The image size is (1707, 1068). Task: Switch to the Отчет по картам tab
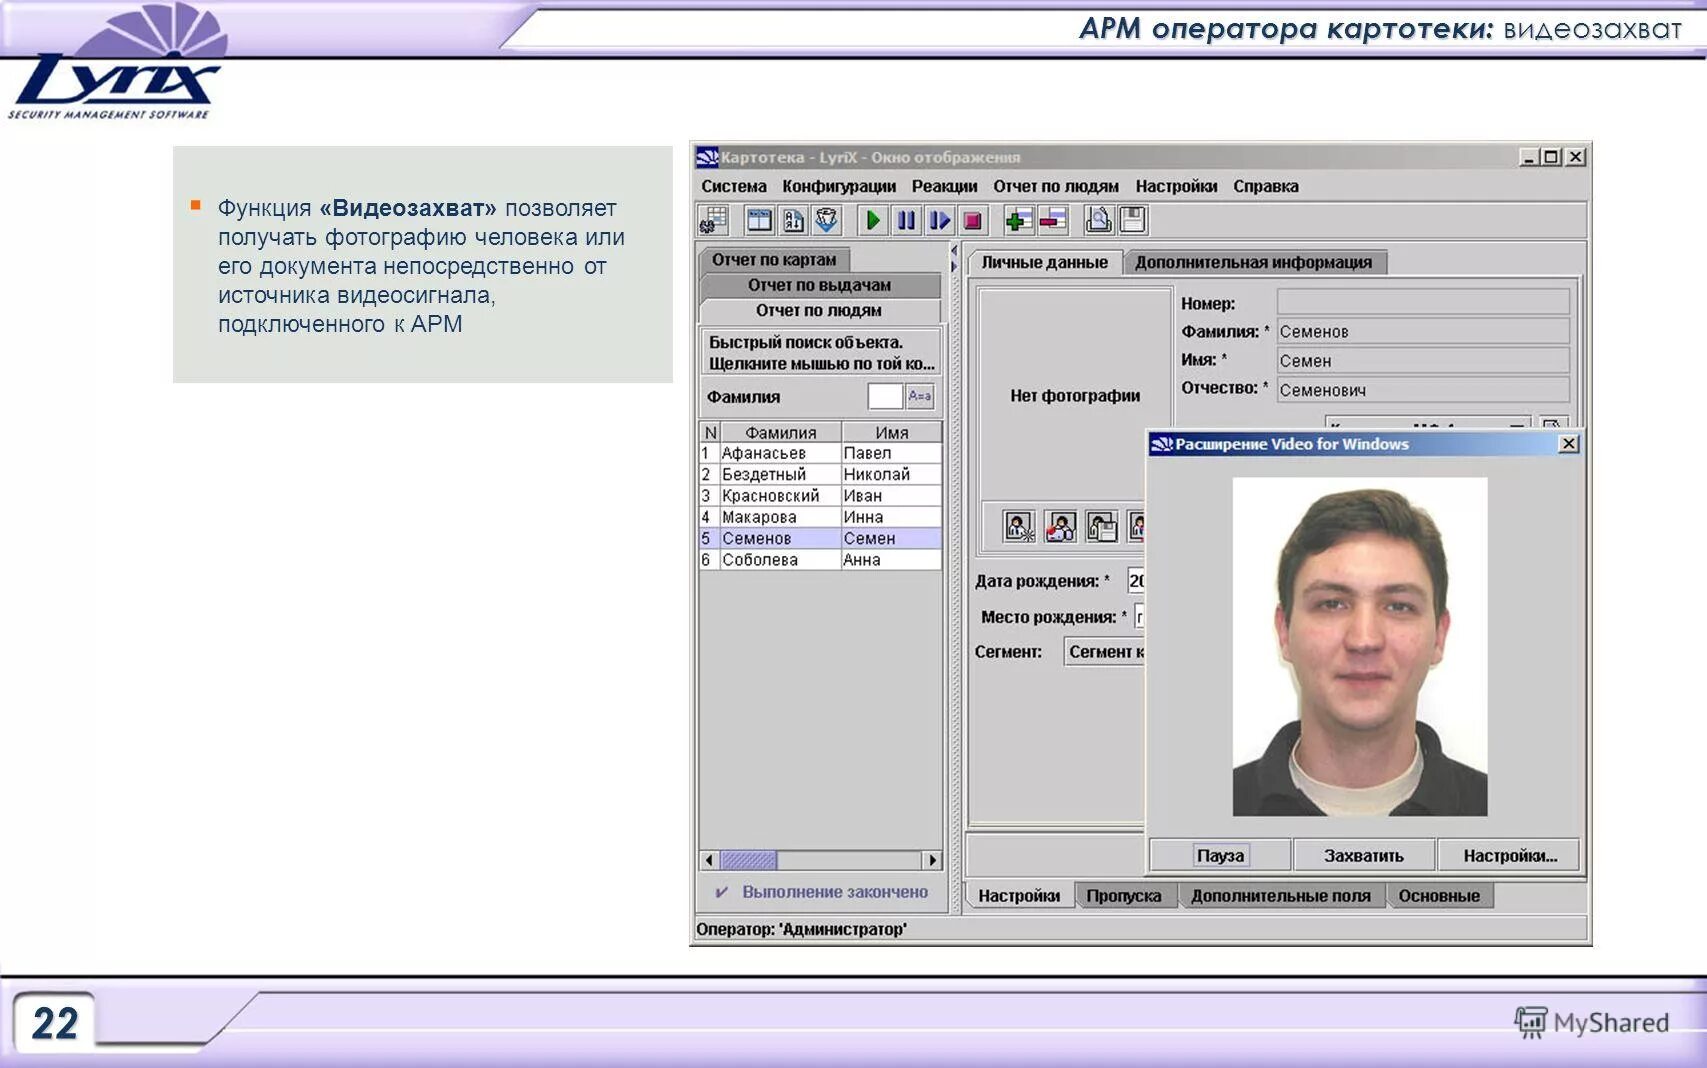coord(774,259)
